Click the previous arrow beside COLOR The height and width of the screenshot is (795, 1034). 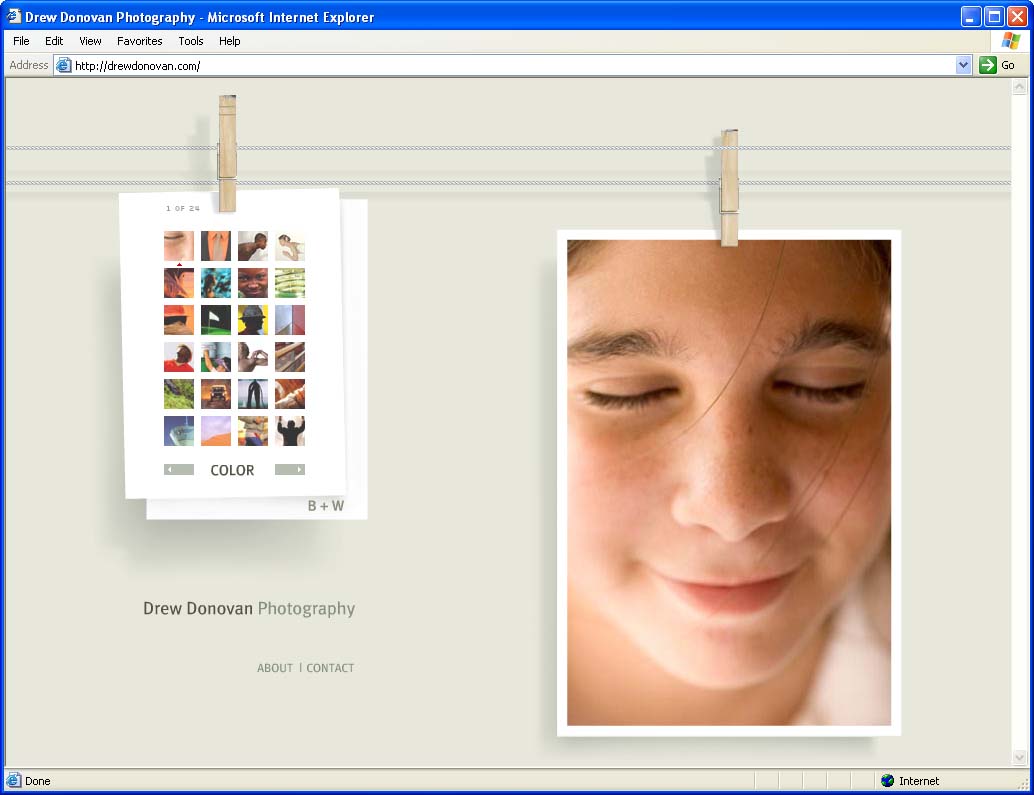tap(178, 469)
